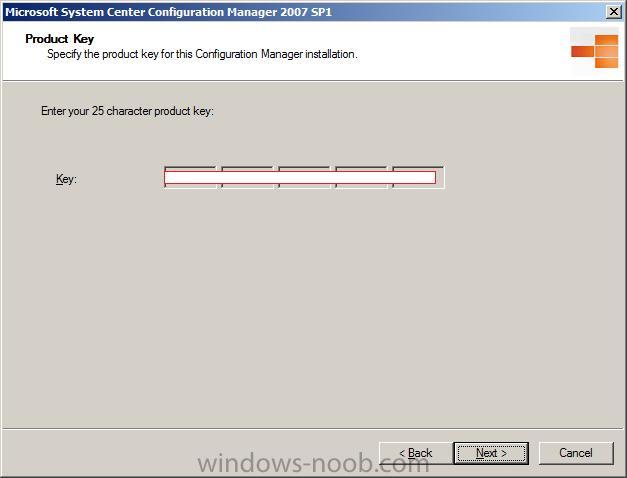
Task: Select the first product key segment field
Action: [190, 177]
